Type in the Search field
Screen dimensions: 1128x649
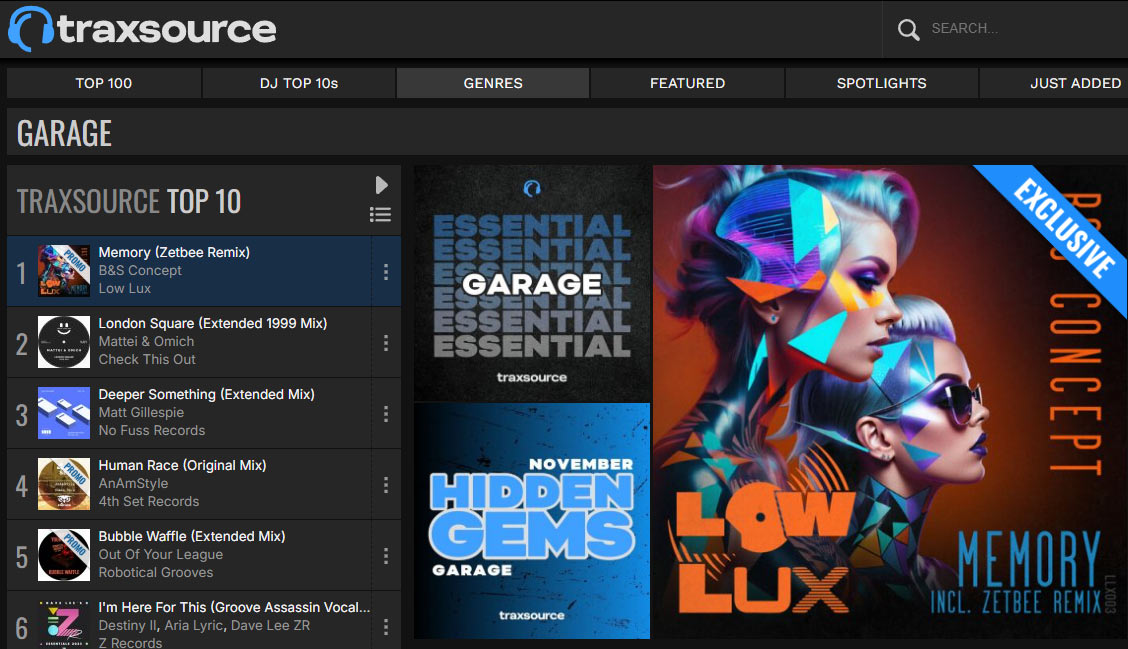point(1020,29)
